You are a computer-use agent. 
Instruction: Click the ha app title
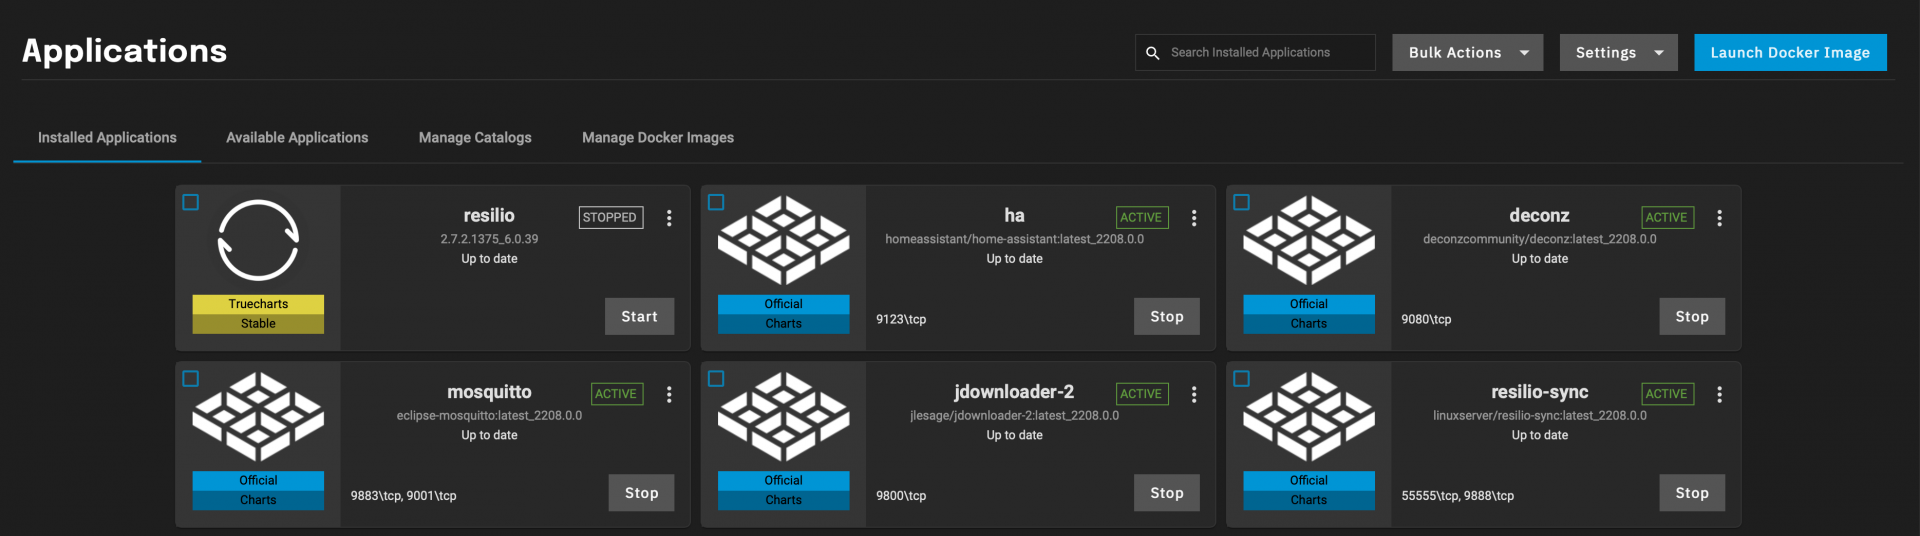click(1014, 216)
